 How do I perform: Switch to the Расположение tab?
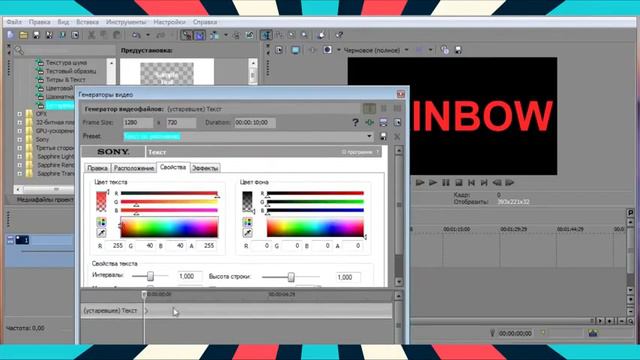pyautogui.click(x=134, y=168)
